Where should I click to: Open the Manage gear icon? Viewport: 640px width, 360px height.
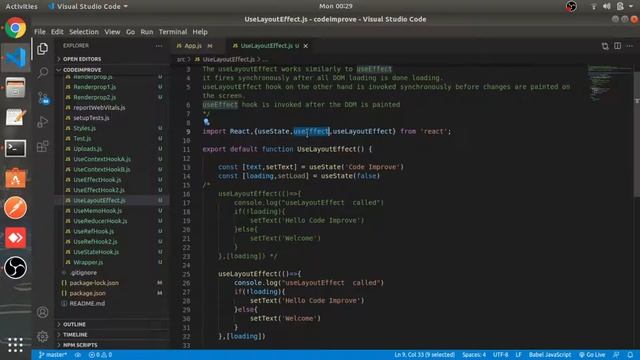point(42,337)
